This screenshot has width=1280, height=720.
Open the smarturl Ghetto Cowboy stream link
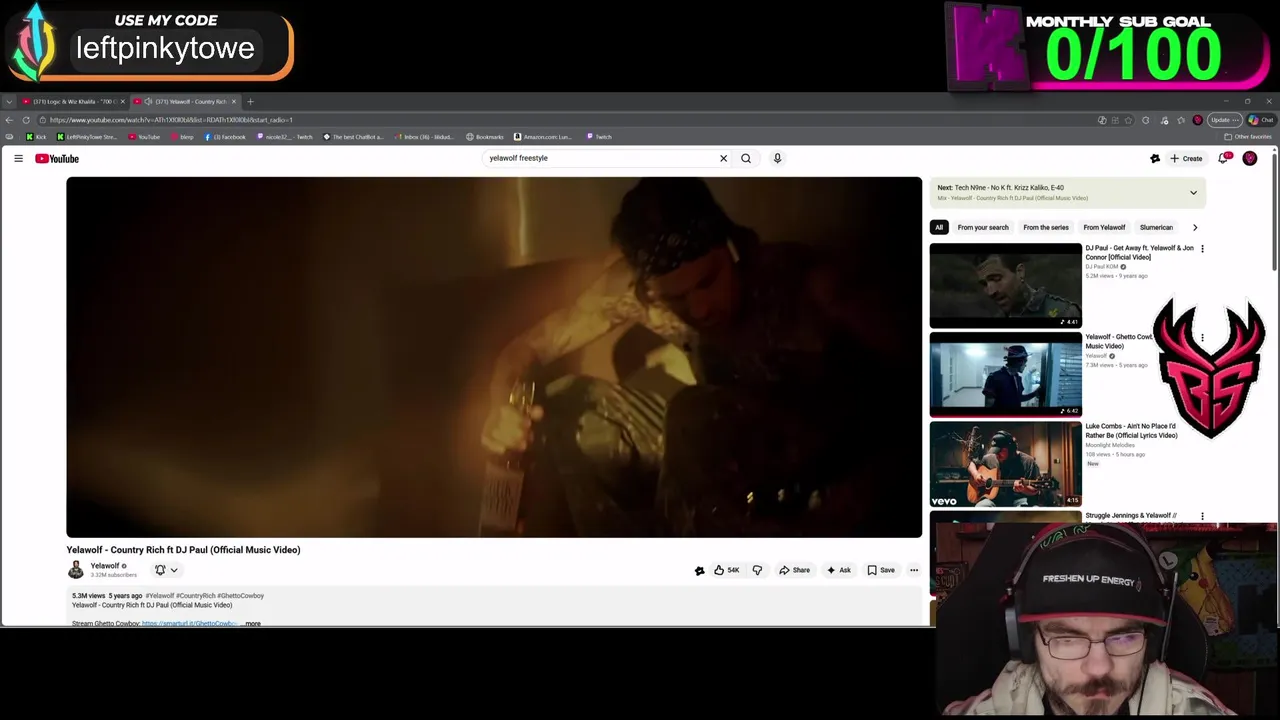click(188, 624)
